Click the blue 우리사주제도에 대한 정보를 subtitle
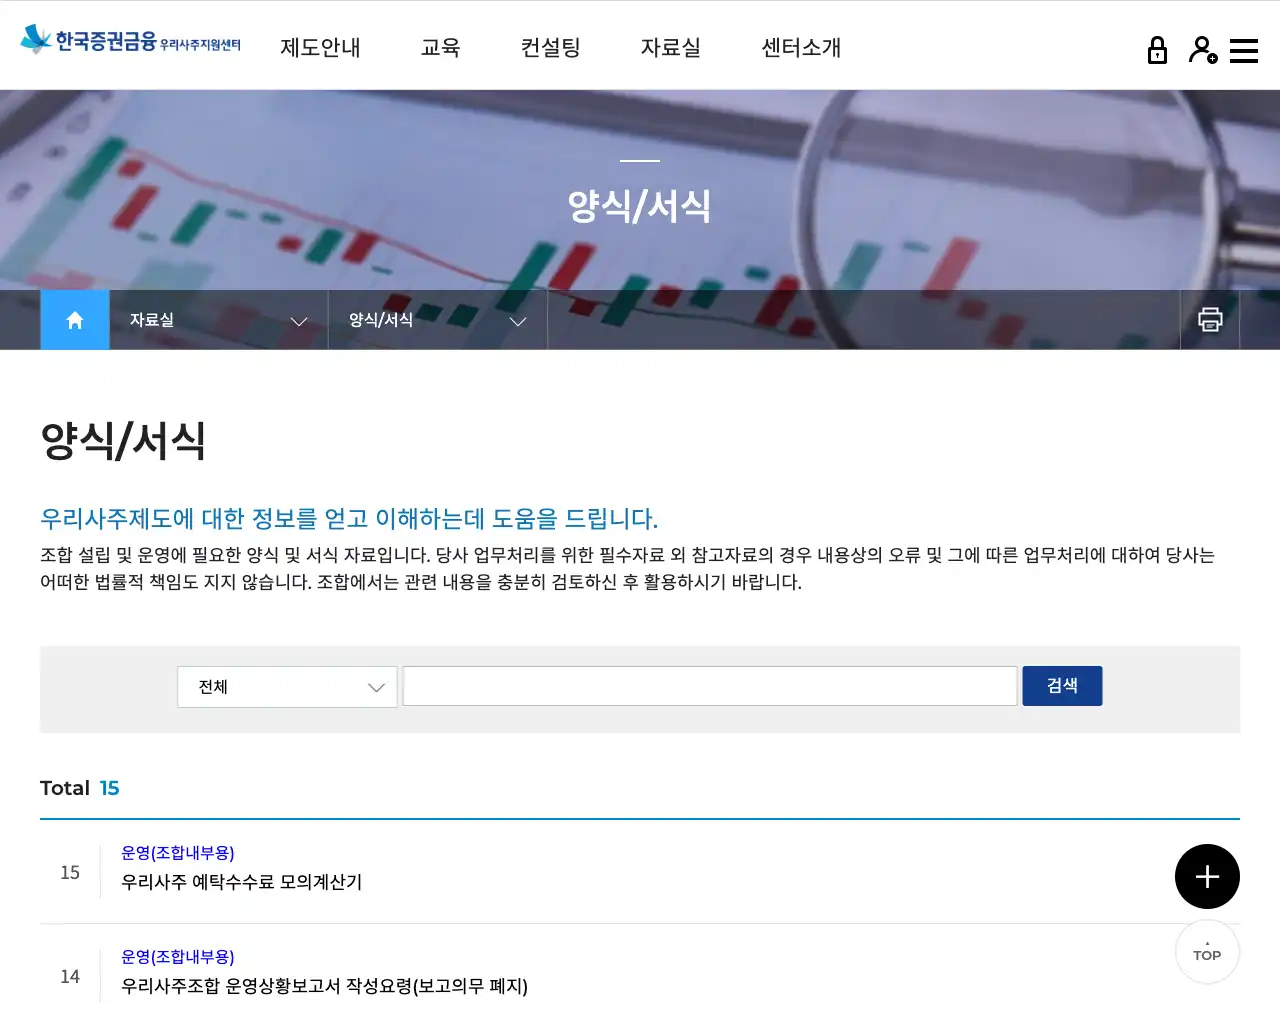The width and height of the screenshot is (1280, 1024). pyautogui.click(x=349, y=519)
